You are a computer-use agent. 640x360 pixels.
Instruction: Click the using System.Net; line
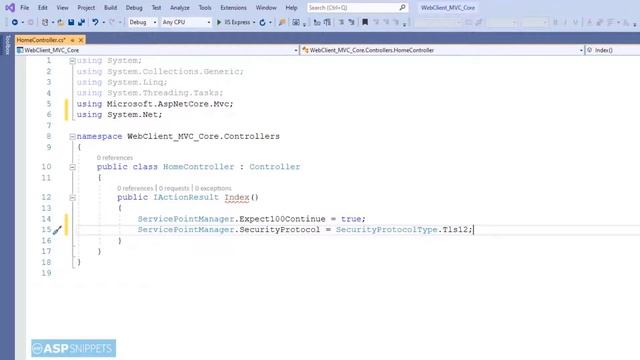pos(119,115)
